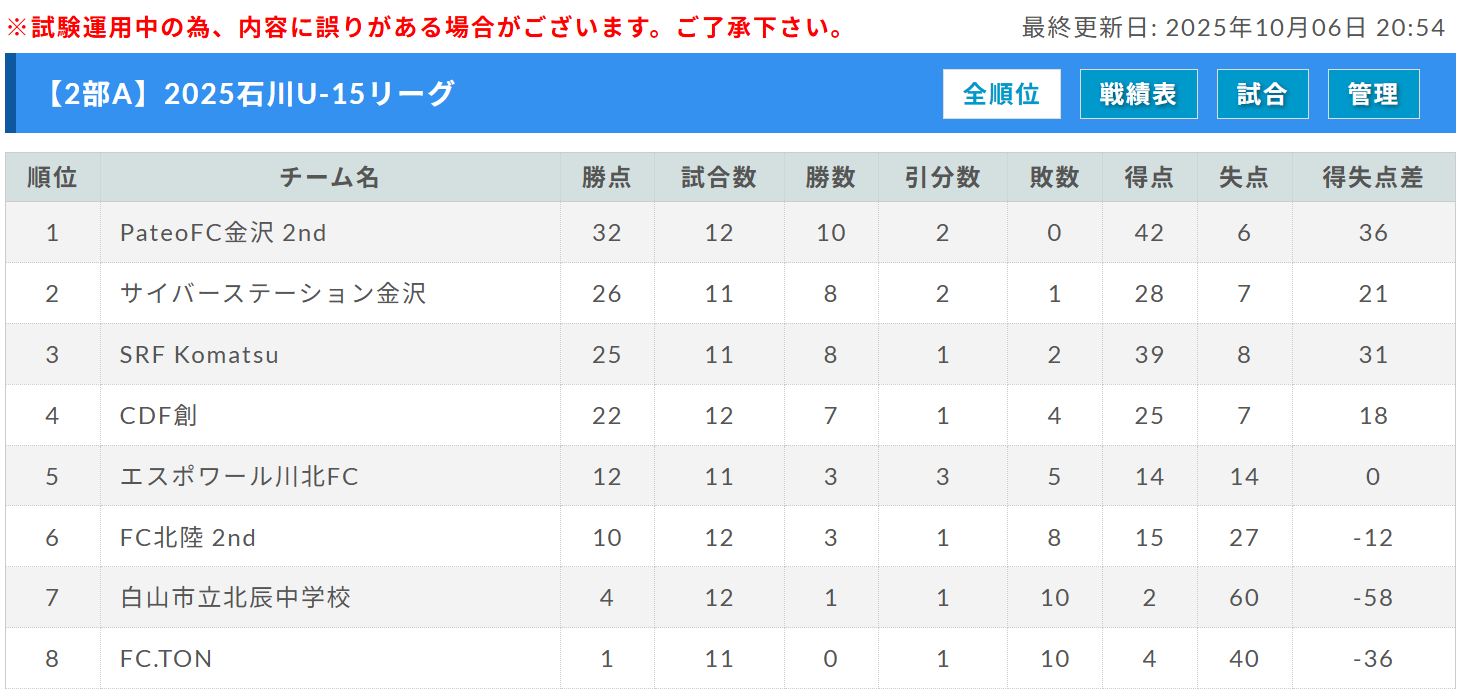Click the 順位 column header
This screenshot has height=700, width=1468.
pos(52,178)
